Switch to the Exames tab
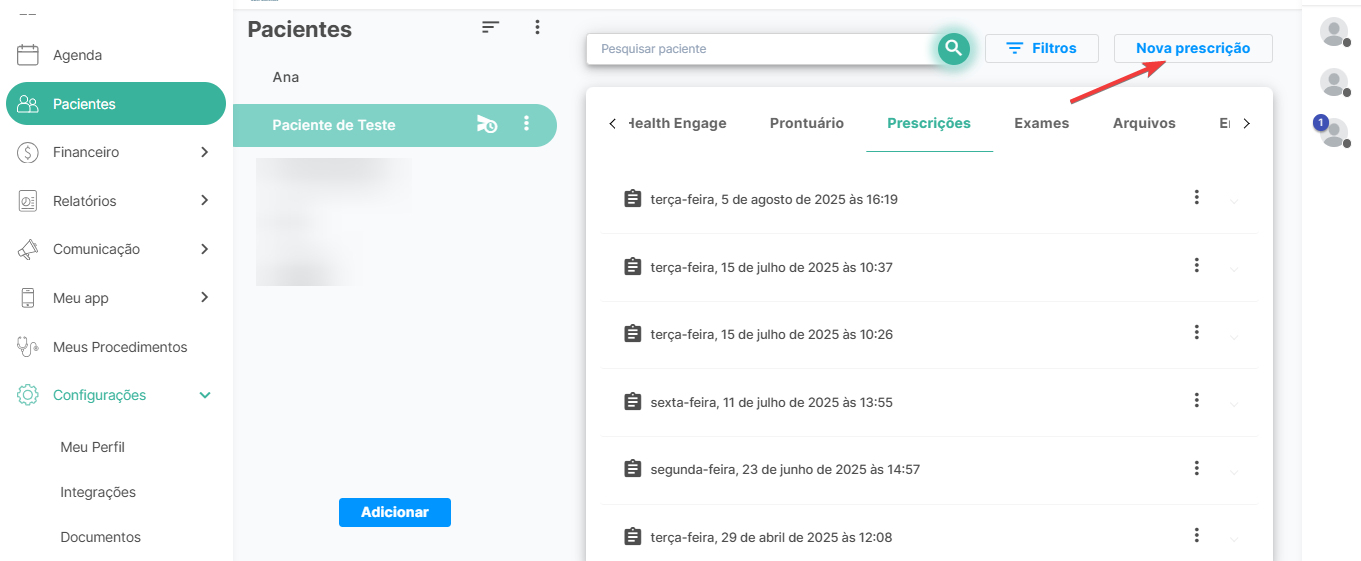The width and height of the screenshot is (1361, 561). [1041, 124]
